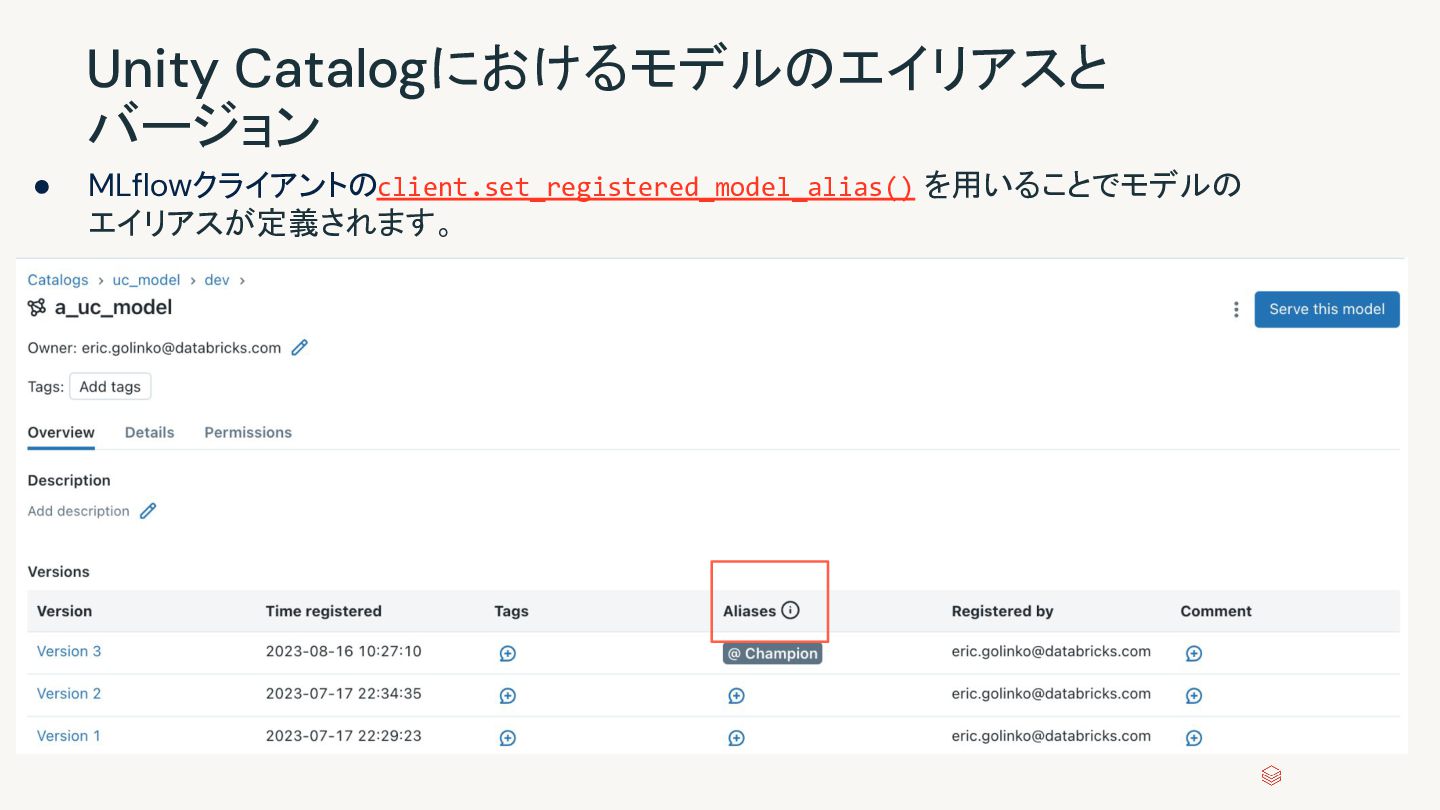
Task: Click the Version 2 registered-by email
Action: (x=1051, y=693)
